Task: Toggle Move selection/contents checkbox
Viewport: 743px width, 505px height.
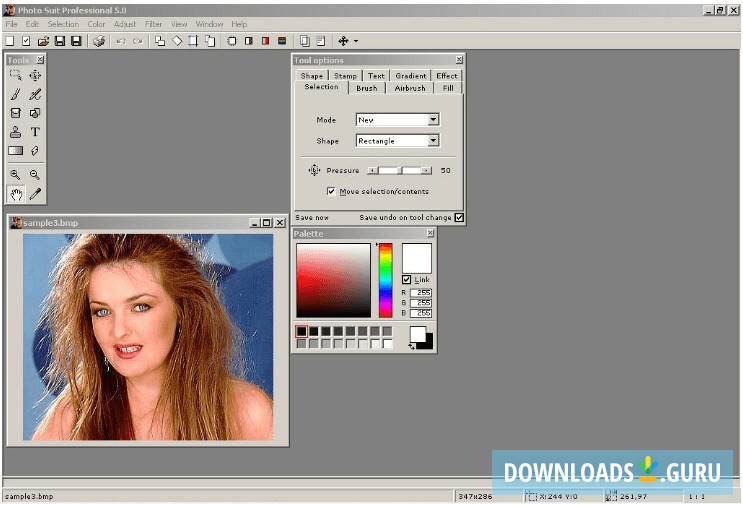Action: (x=331, y=191)
